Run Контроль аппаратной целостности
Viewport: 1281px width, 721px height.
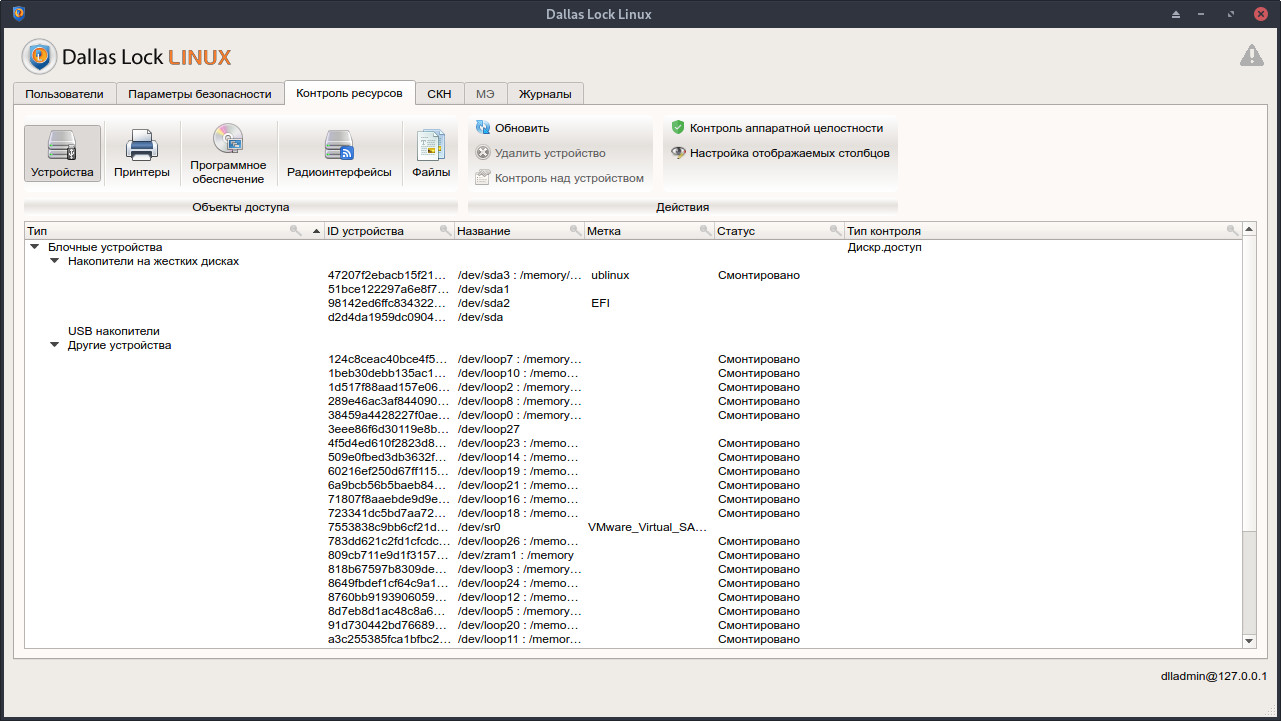pos(783,127)
